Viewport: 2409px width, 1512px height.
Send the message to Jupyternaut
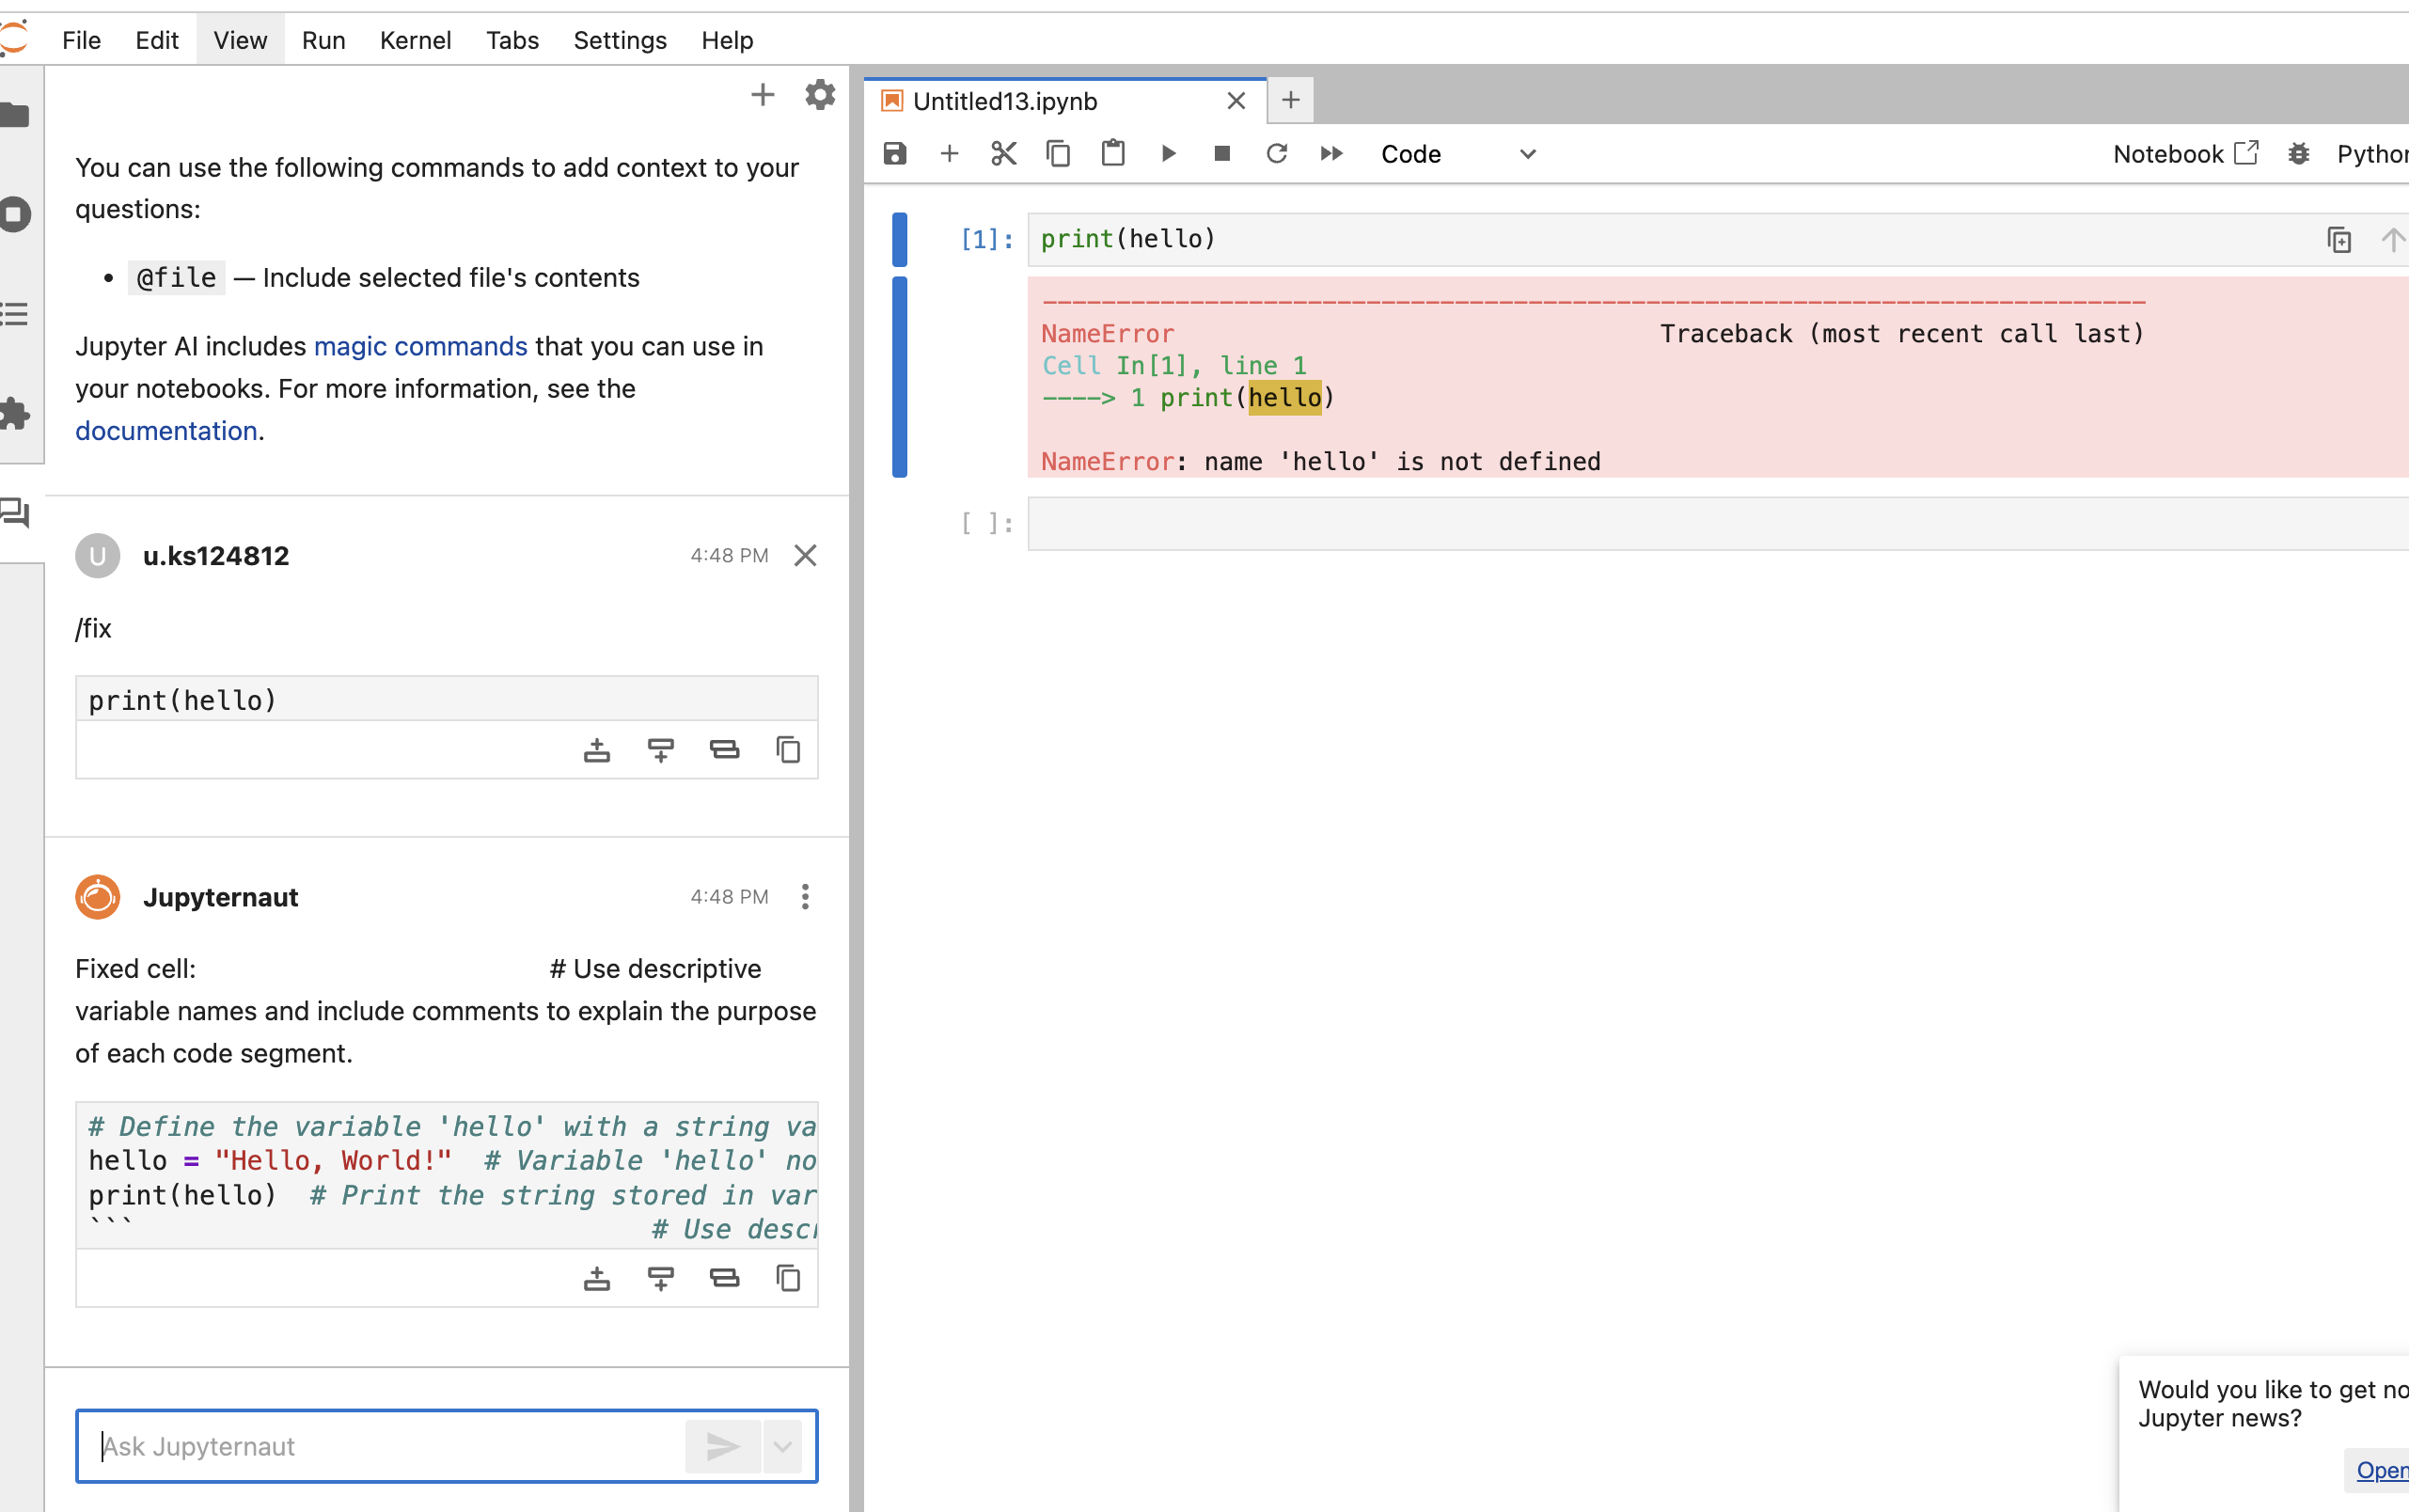(x=722, y=1446)
